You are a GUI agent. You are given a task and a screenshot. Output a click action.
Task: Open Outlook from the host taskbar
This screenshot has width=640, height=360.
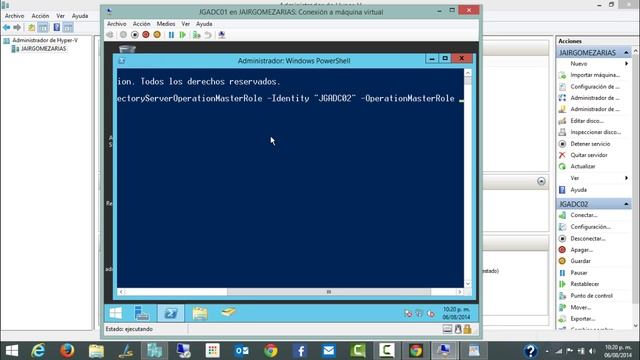click(x=242, y=351)
